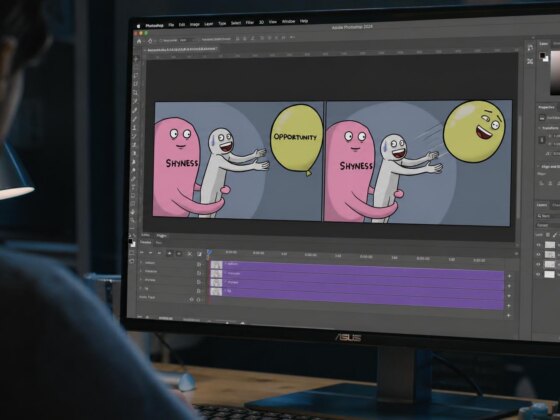The height and width of the screenshot is (420, 560).
Task: Hide the bottom layer using its eye icon
Action: [538, 274]
